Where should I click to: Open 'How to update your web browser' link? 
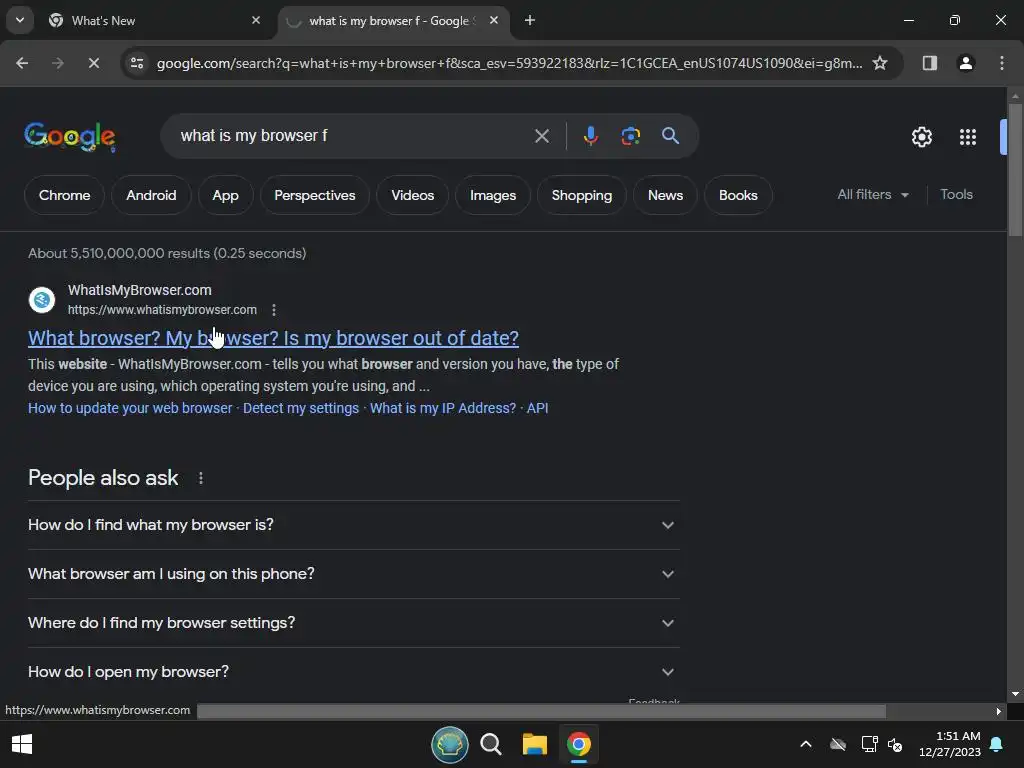130,408
